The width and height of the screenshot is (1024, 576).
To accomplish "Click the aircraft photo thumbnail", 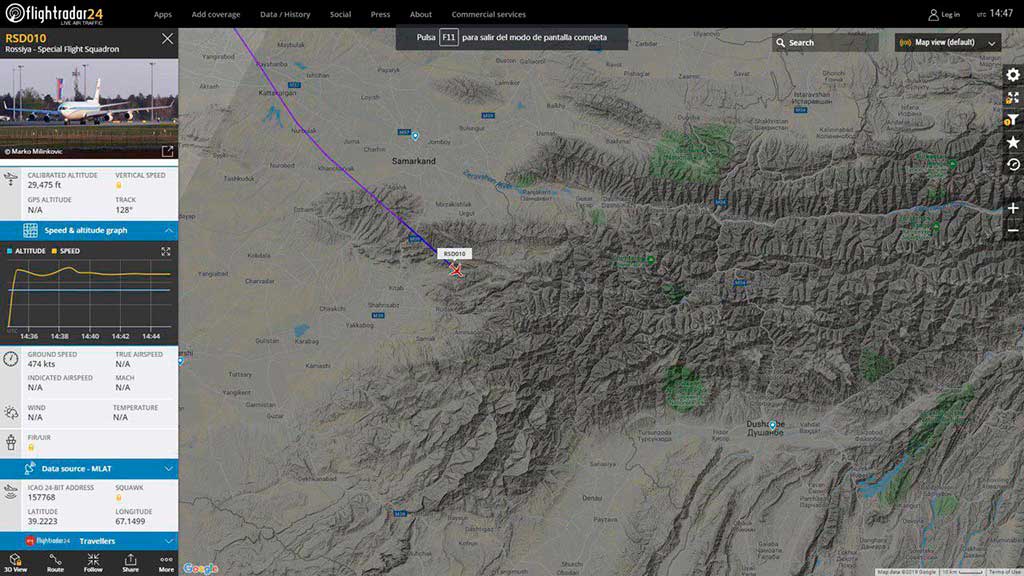I will pos(89,108).
